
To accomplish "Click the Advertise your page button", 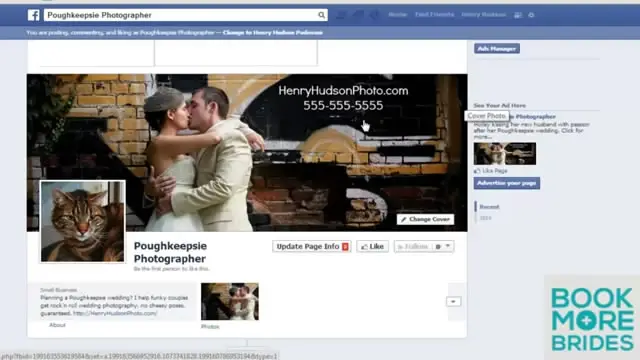I will coord(507,183).
